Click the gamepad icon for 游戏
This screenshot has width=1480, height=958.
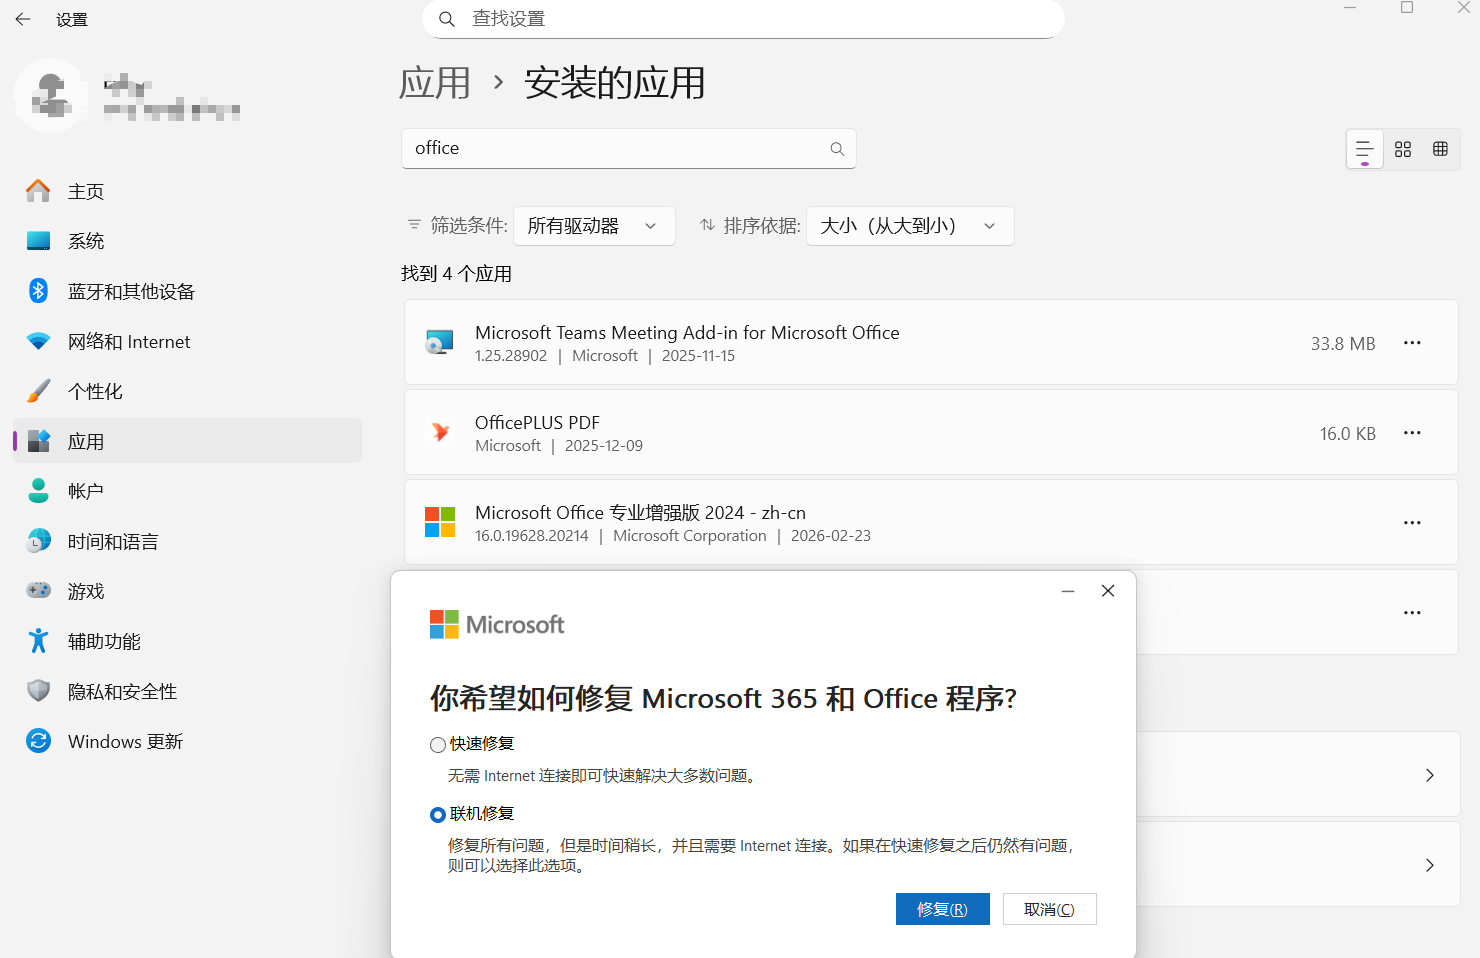pos(38,591)
